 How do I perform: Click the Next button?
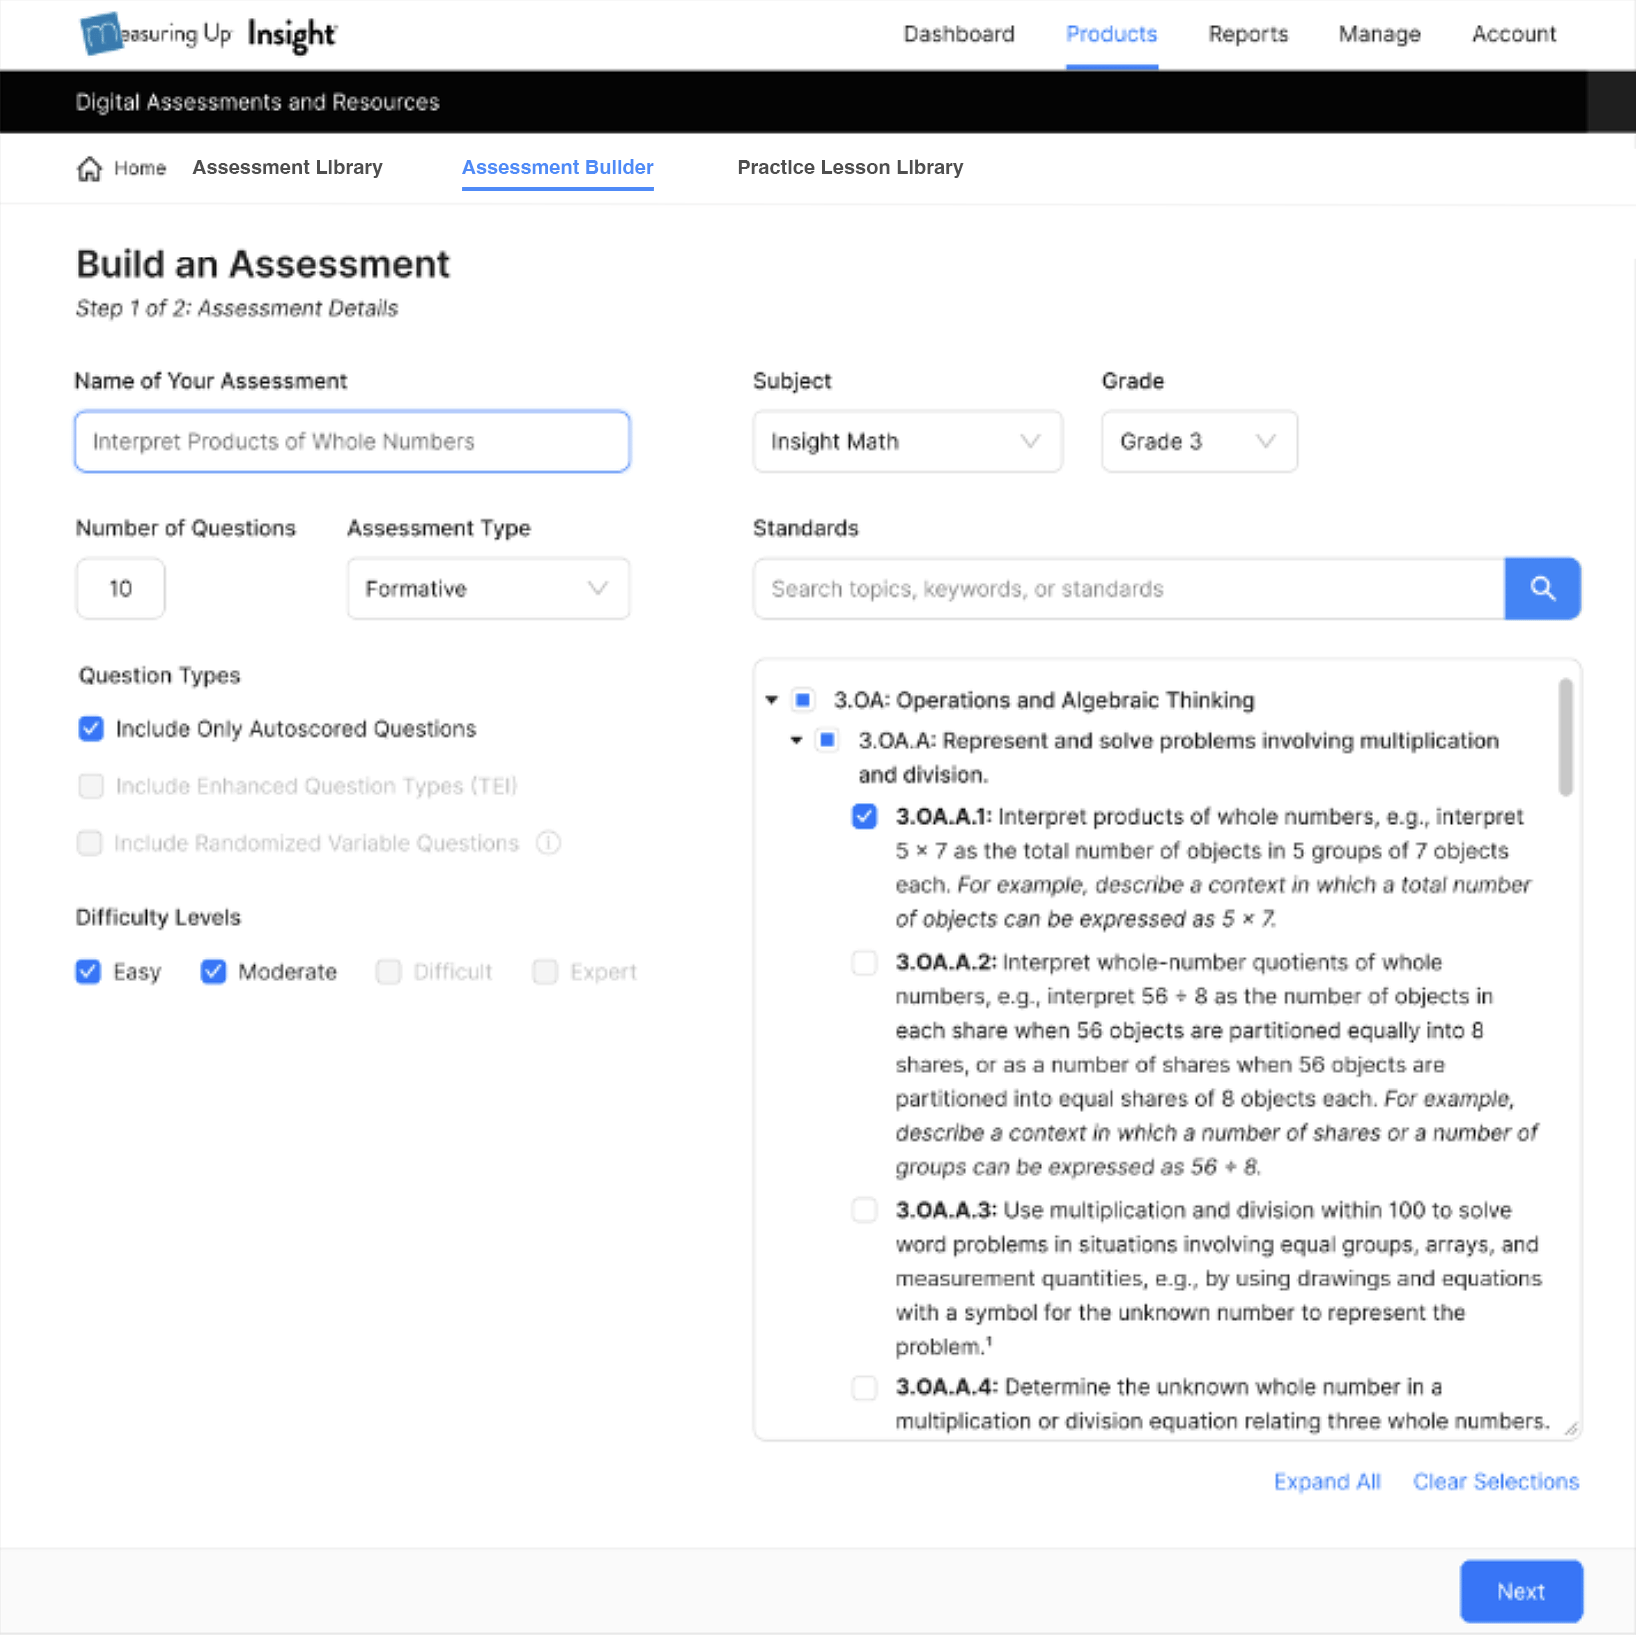pos(1521,1591)
